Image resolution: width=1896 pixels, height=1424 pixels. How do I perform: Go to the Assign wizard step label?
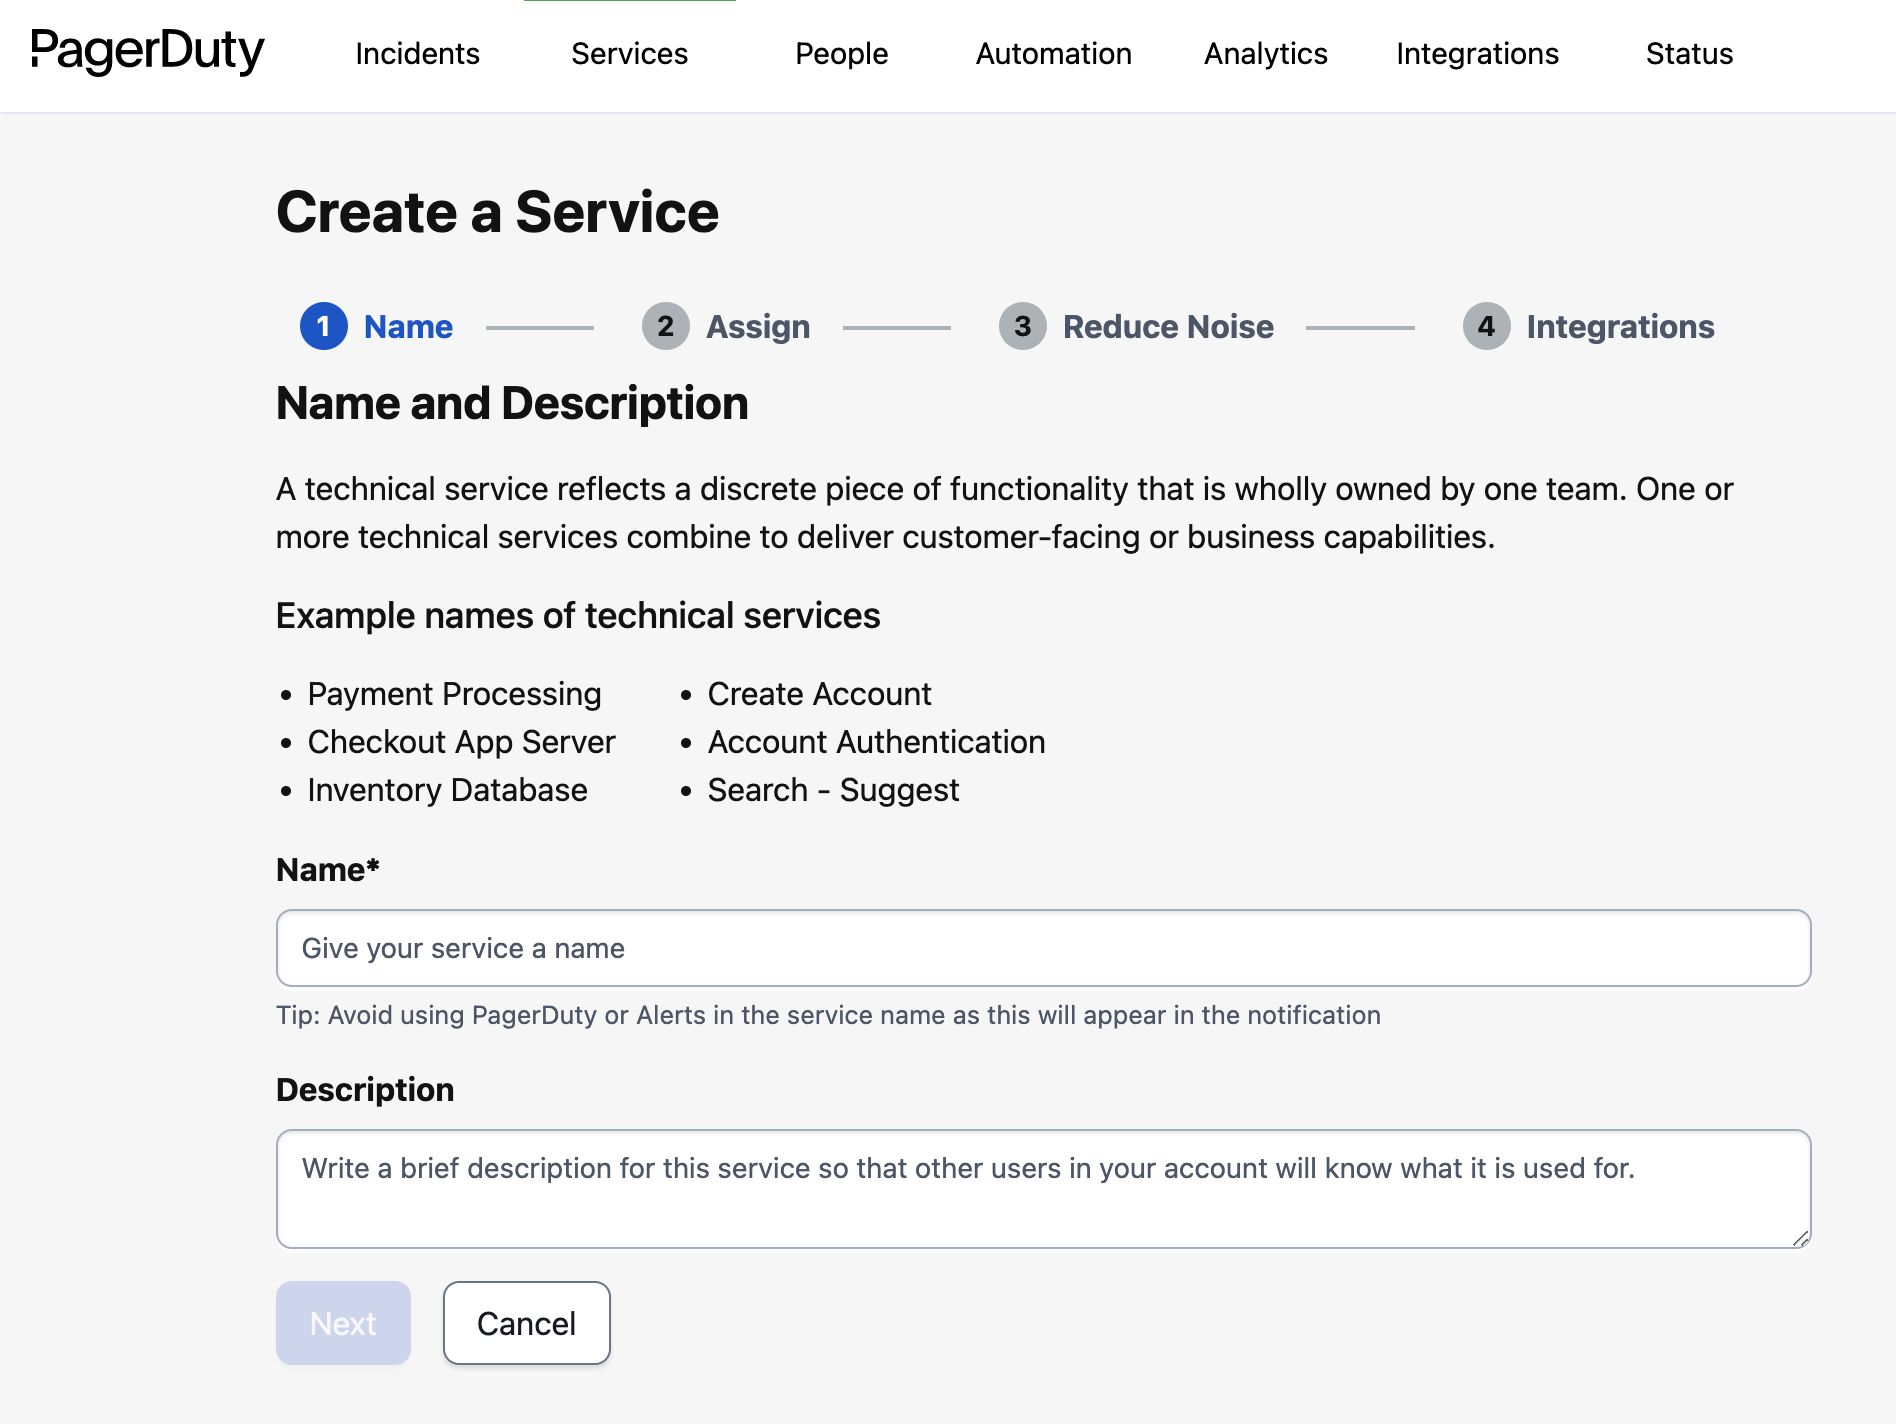[758, 327]
